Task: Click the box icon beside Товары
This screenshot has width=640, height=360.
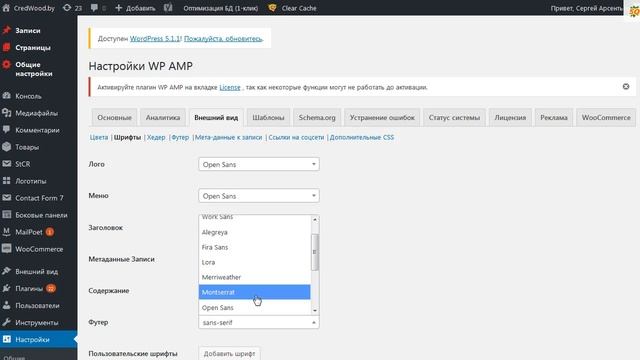Action: click(7, 147)
